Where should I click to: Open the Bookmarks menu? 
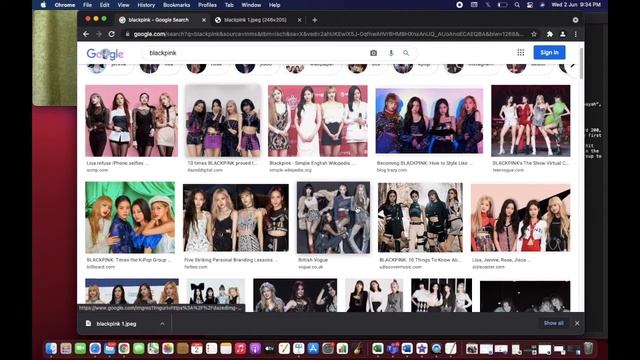[176, 5]
